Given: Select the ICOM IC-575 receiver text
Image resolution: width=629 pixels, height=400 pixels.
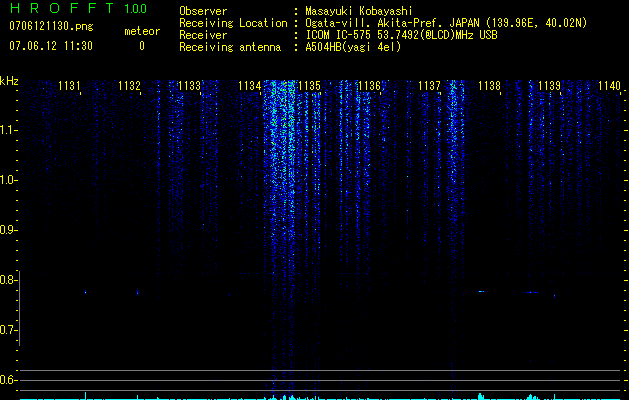Looking at the screenshot, I should 401,35.
